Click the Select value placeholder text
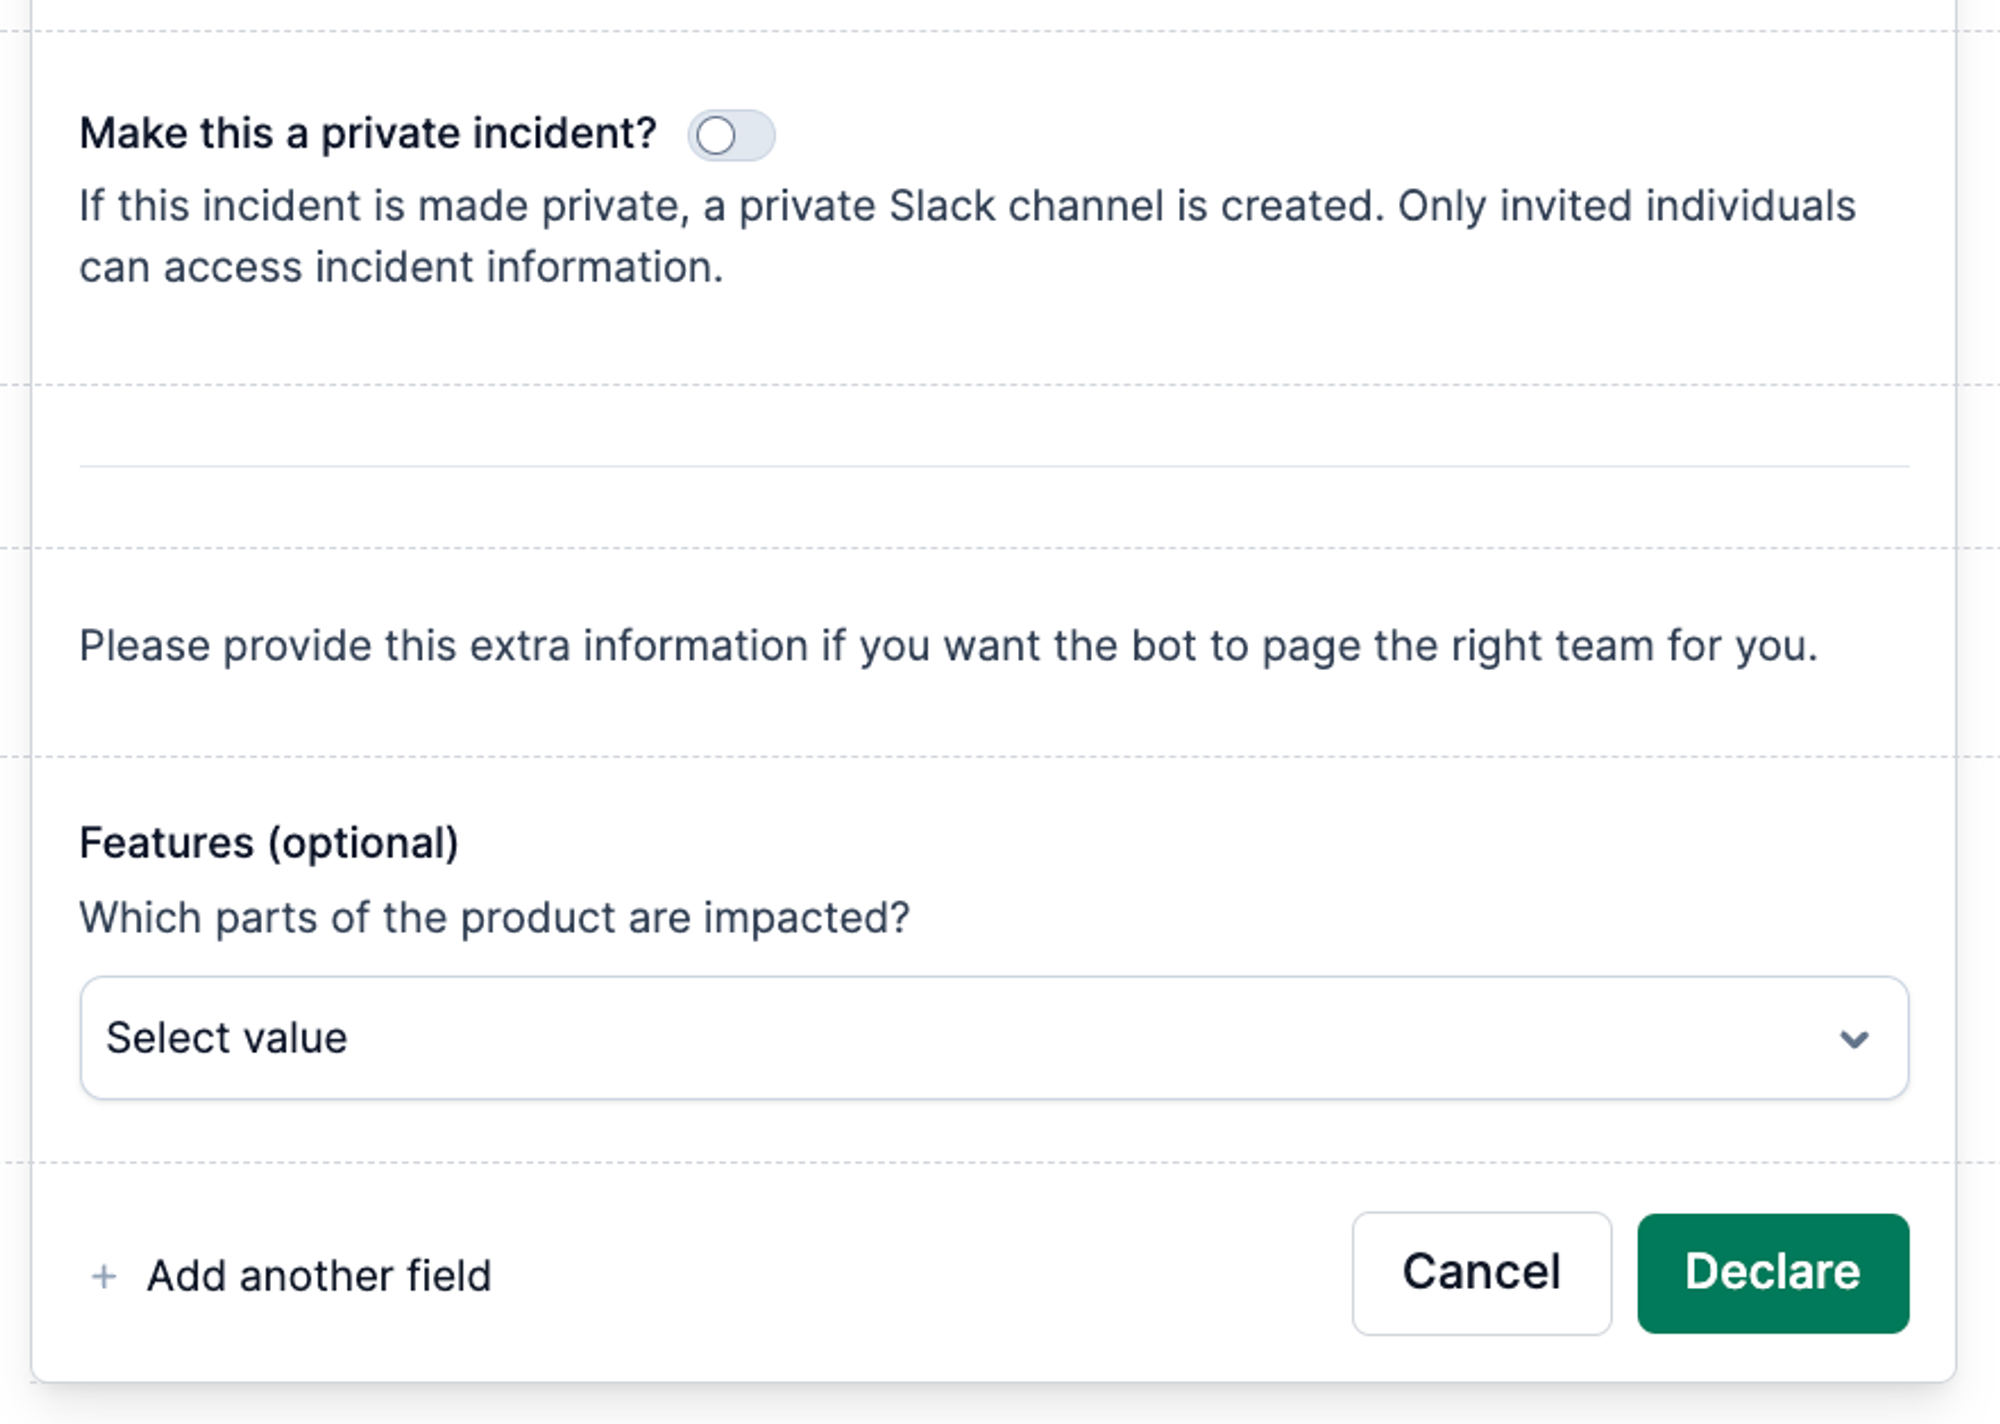This screenshot has width=2000, height=1424. click(227, 1038)
